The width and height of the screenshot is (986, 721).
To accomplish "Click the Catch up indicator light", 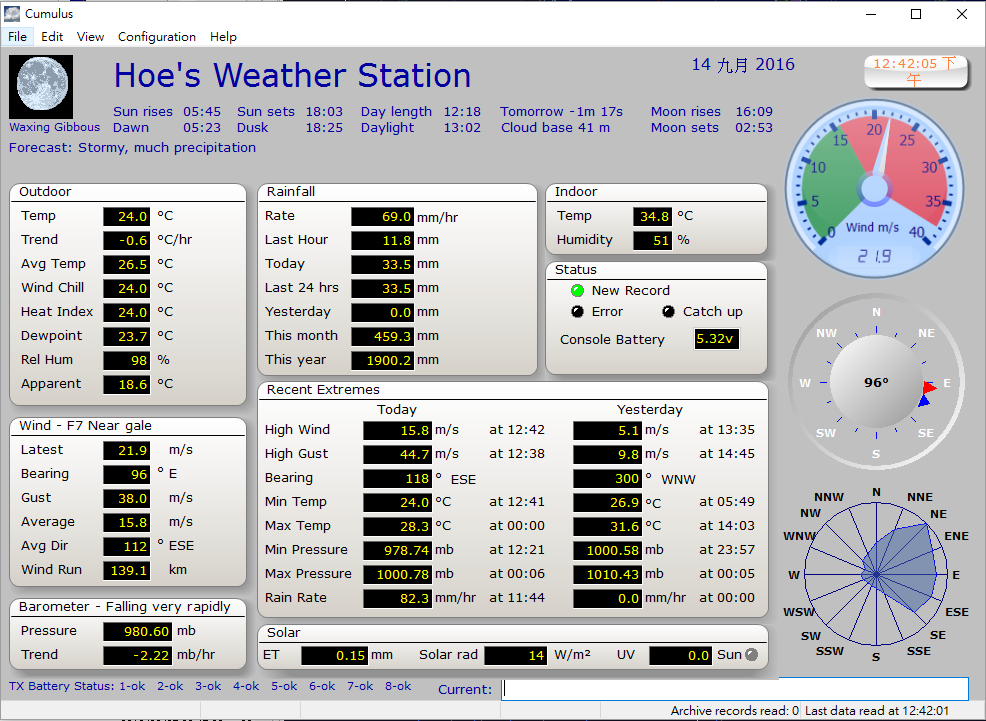I will [668, 312].
